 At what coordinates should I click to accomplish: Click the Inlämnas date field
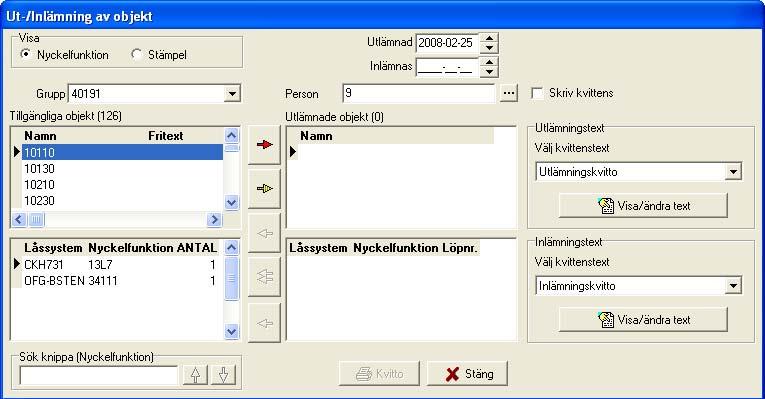click(x=447, y=67)
